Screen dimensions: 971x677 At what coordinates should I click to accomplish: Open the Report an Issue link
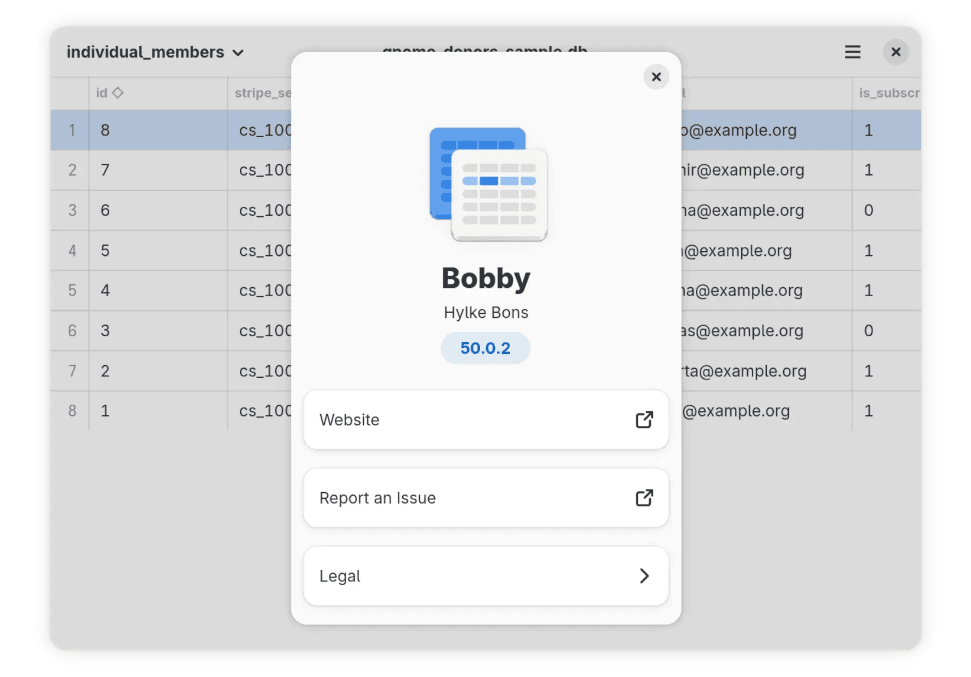click(x=486, y=498)
